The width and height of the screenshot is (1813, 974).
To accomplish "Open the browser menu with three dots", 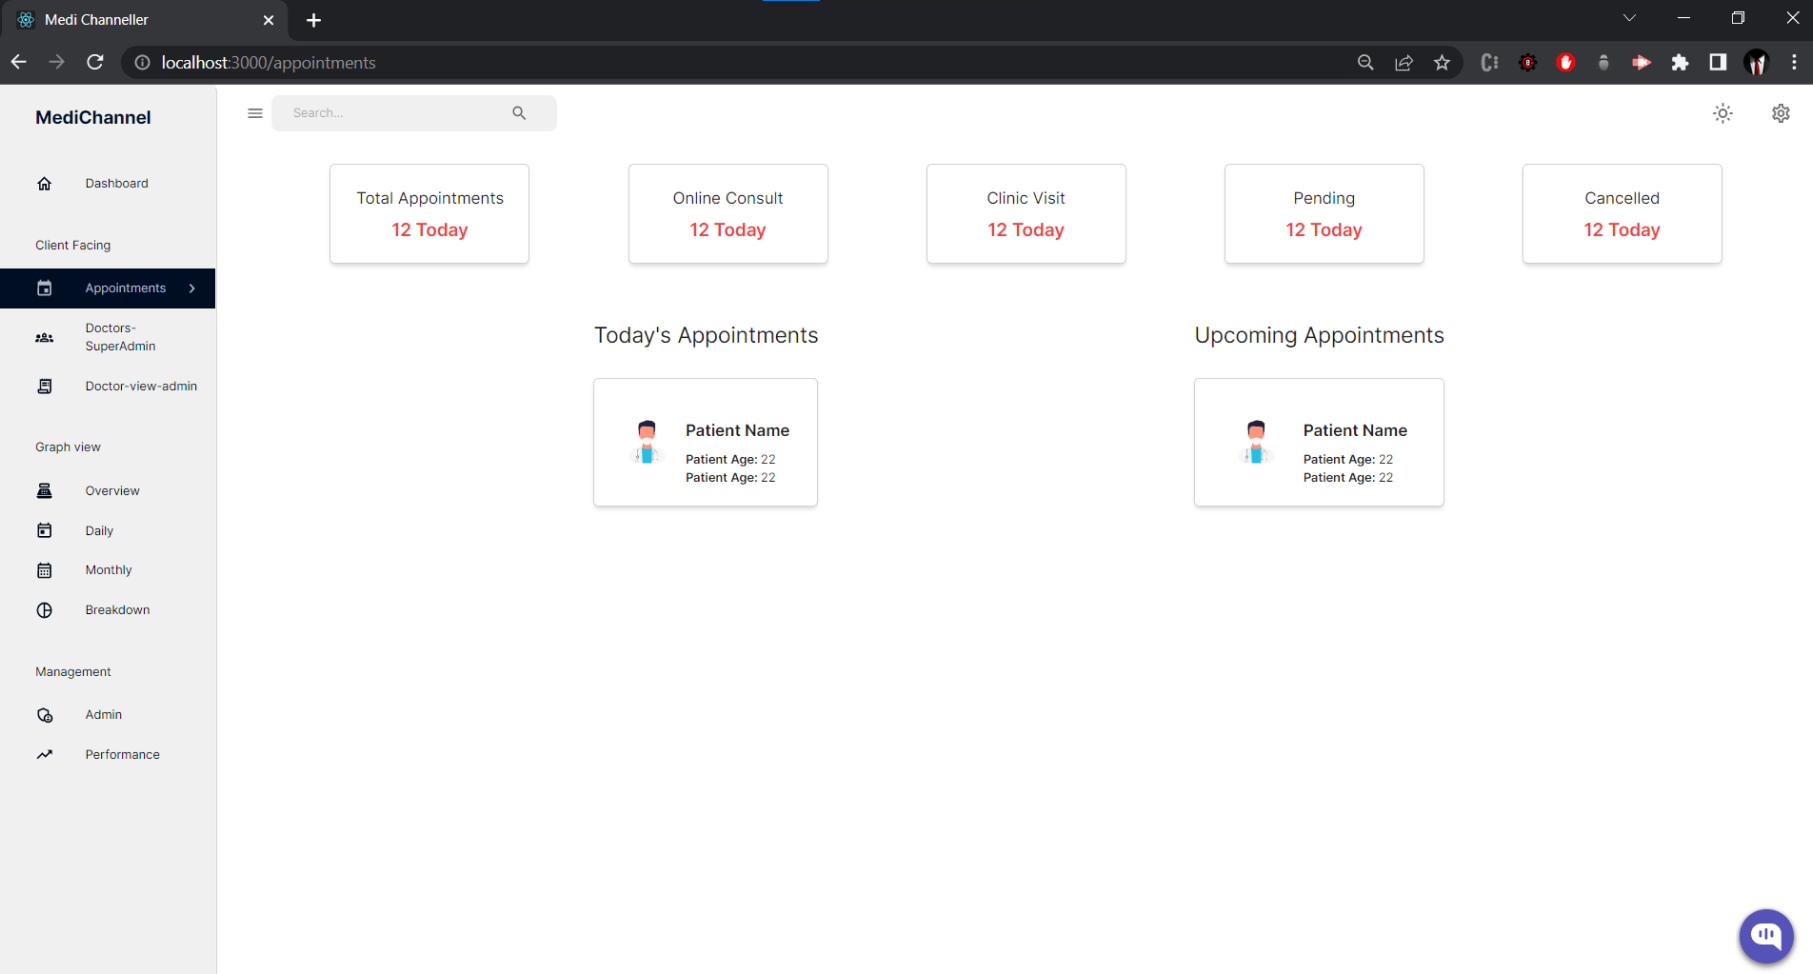I will click(x=1795, y=62).
